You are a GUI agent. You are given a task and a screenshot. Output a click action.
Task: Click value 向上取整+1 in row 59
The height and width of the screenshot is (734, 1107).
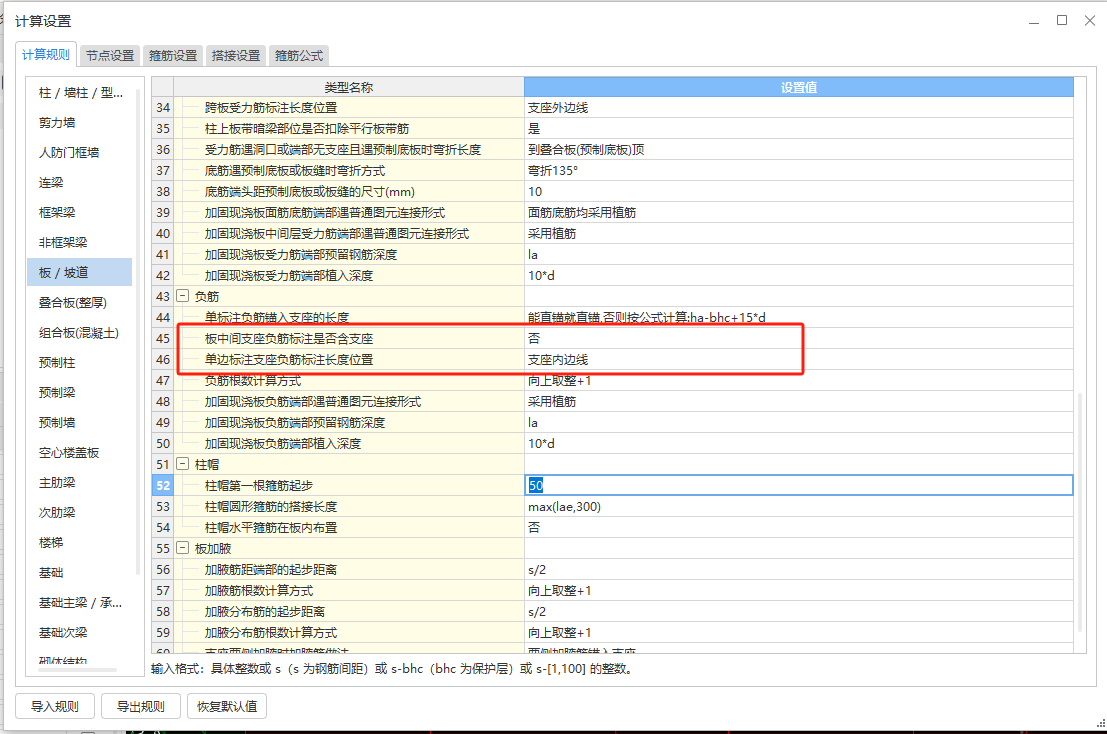pos(798,633)
